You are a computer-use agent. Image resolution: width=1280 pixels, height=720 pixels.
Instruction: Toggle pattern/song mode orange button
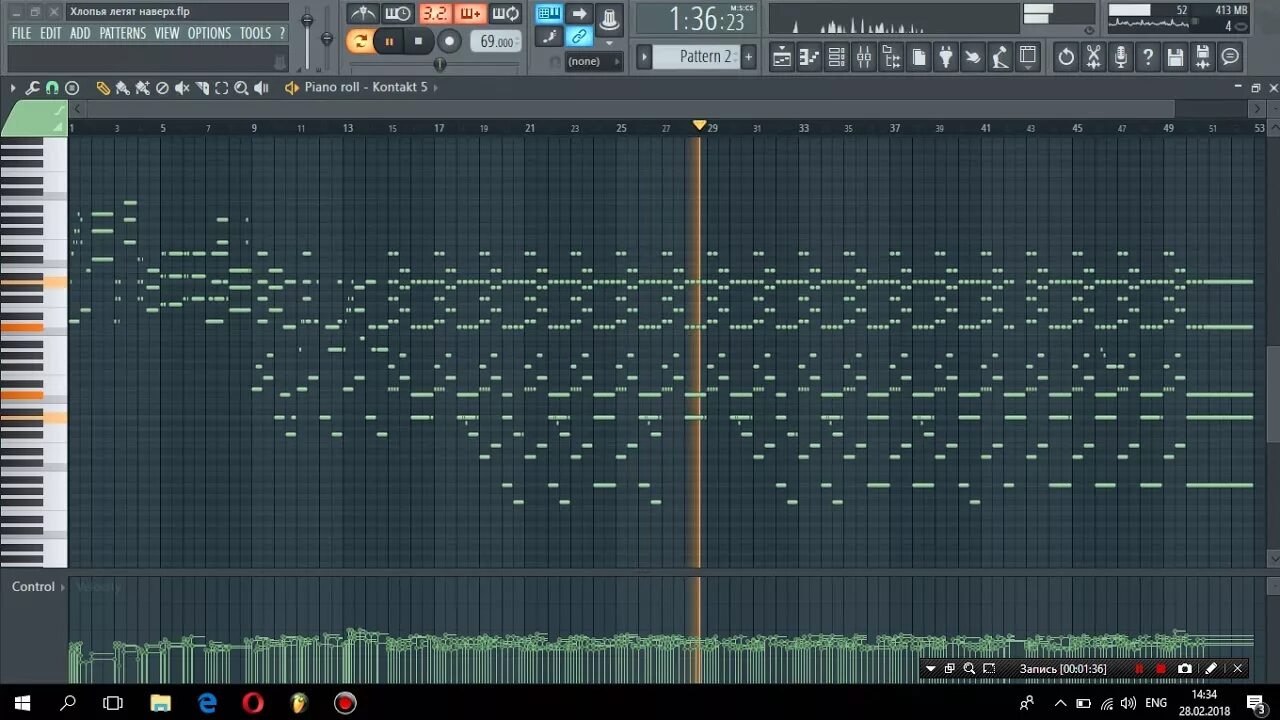[x=360, y=41]
